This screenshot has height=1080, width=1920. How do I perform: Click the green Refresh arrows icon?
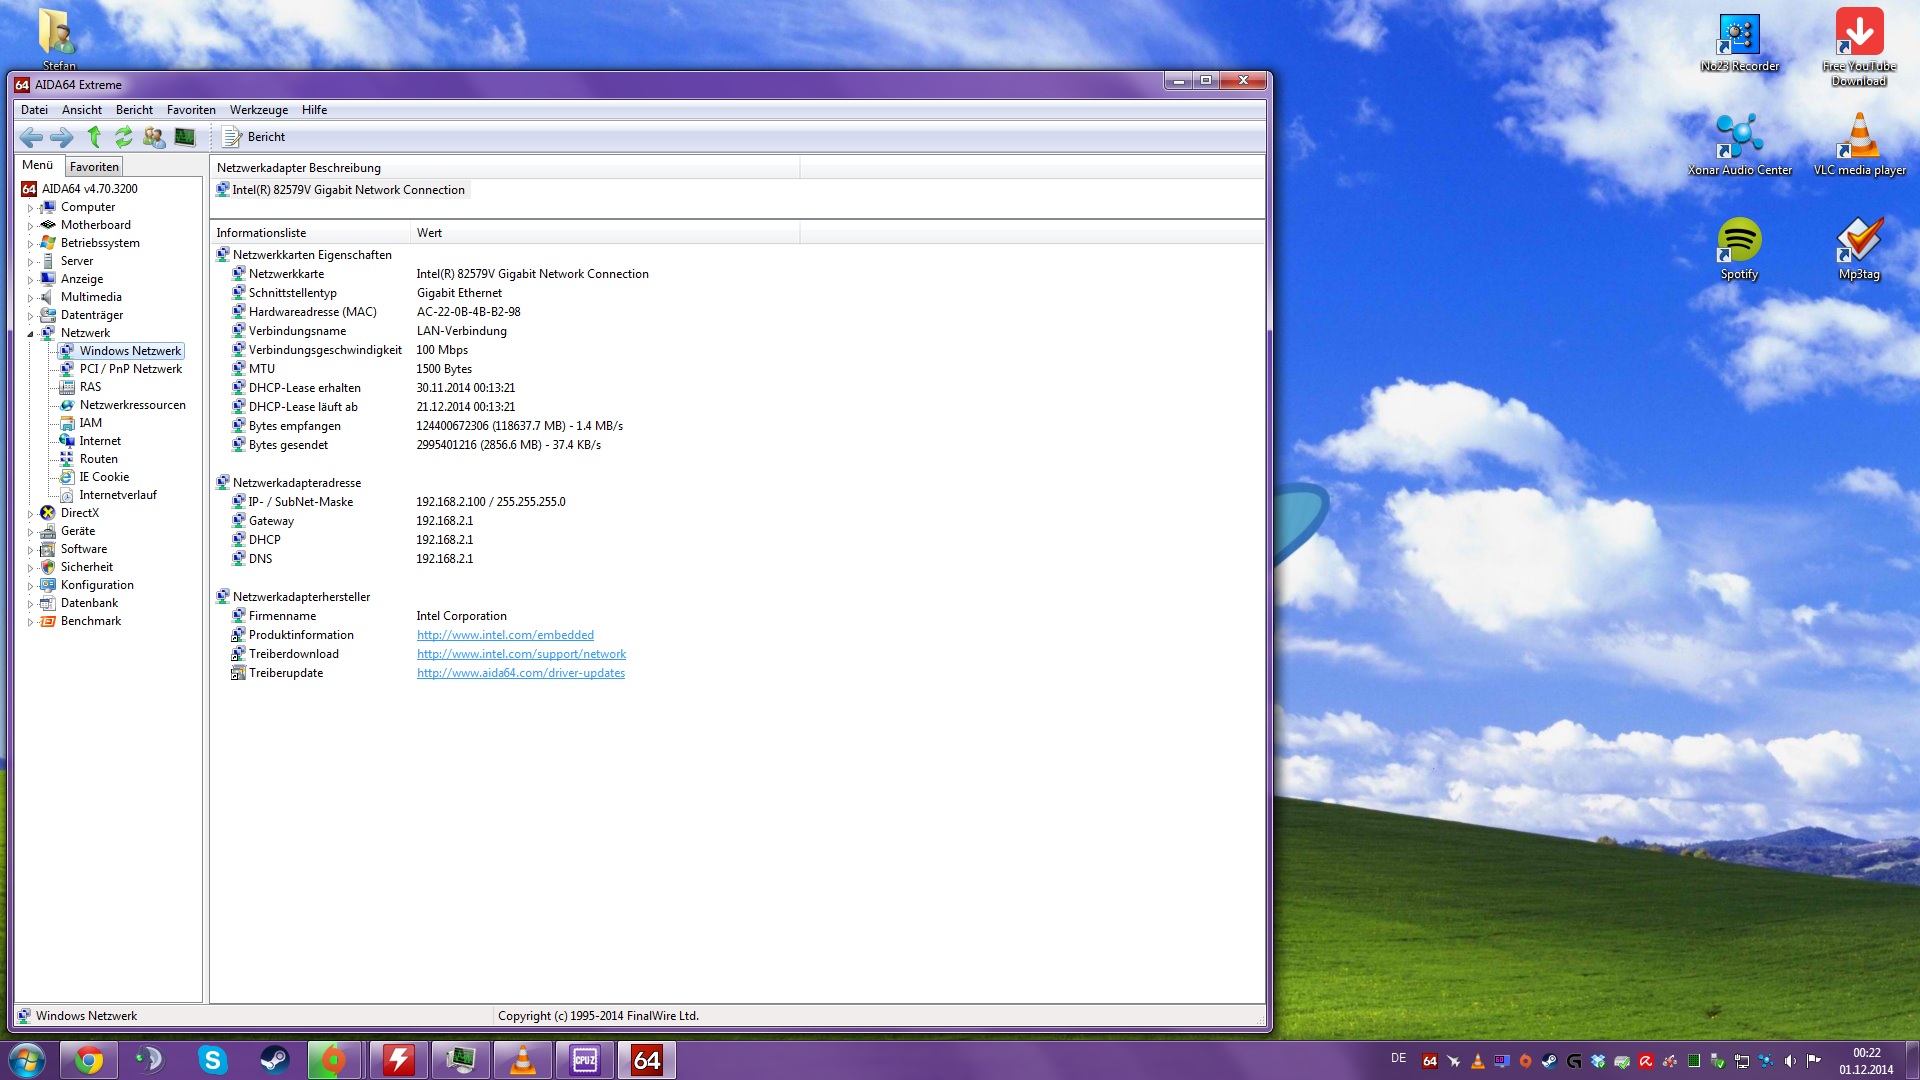point(124,137)
